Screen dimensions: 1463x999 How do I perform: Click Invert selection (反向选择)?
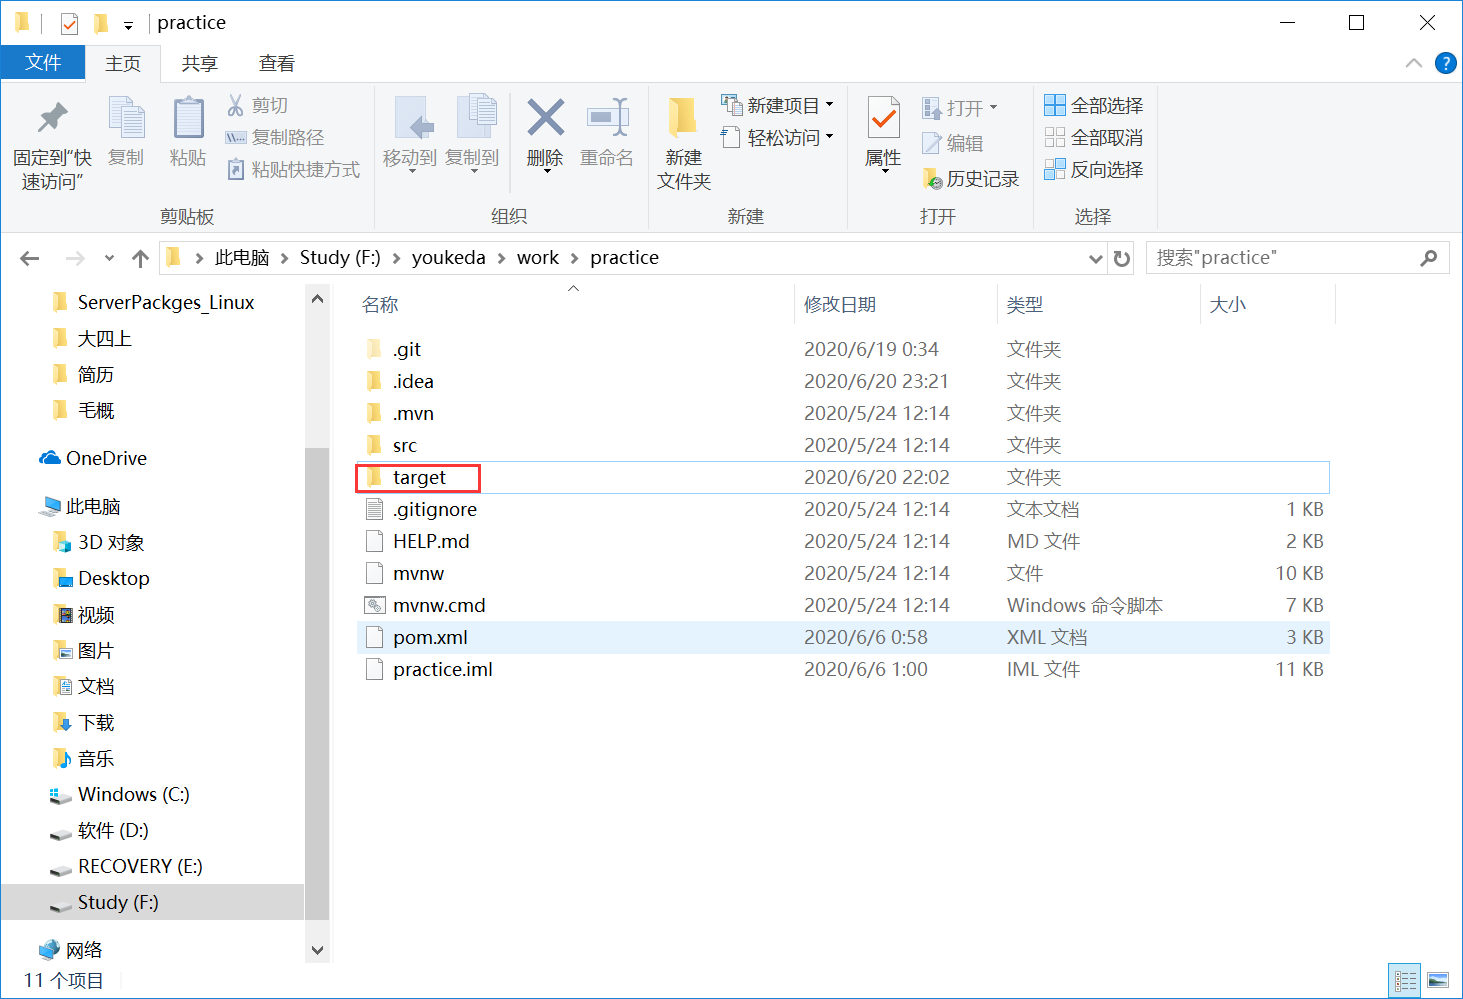[1093, 169]
